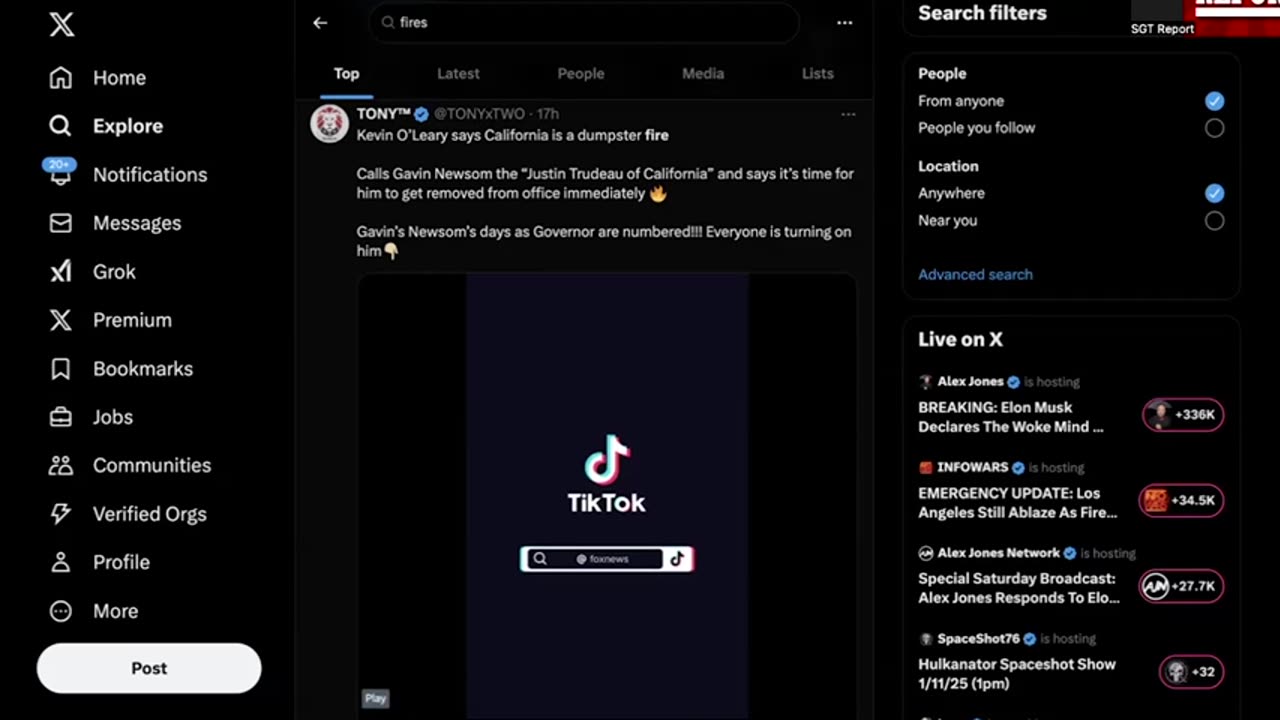1280x720 pixels.
Task: Click the fires search input field
Action: (584, 22)
